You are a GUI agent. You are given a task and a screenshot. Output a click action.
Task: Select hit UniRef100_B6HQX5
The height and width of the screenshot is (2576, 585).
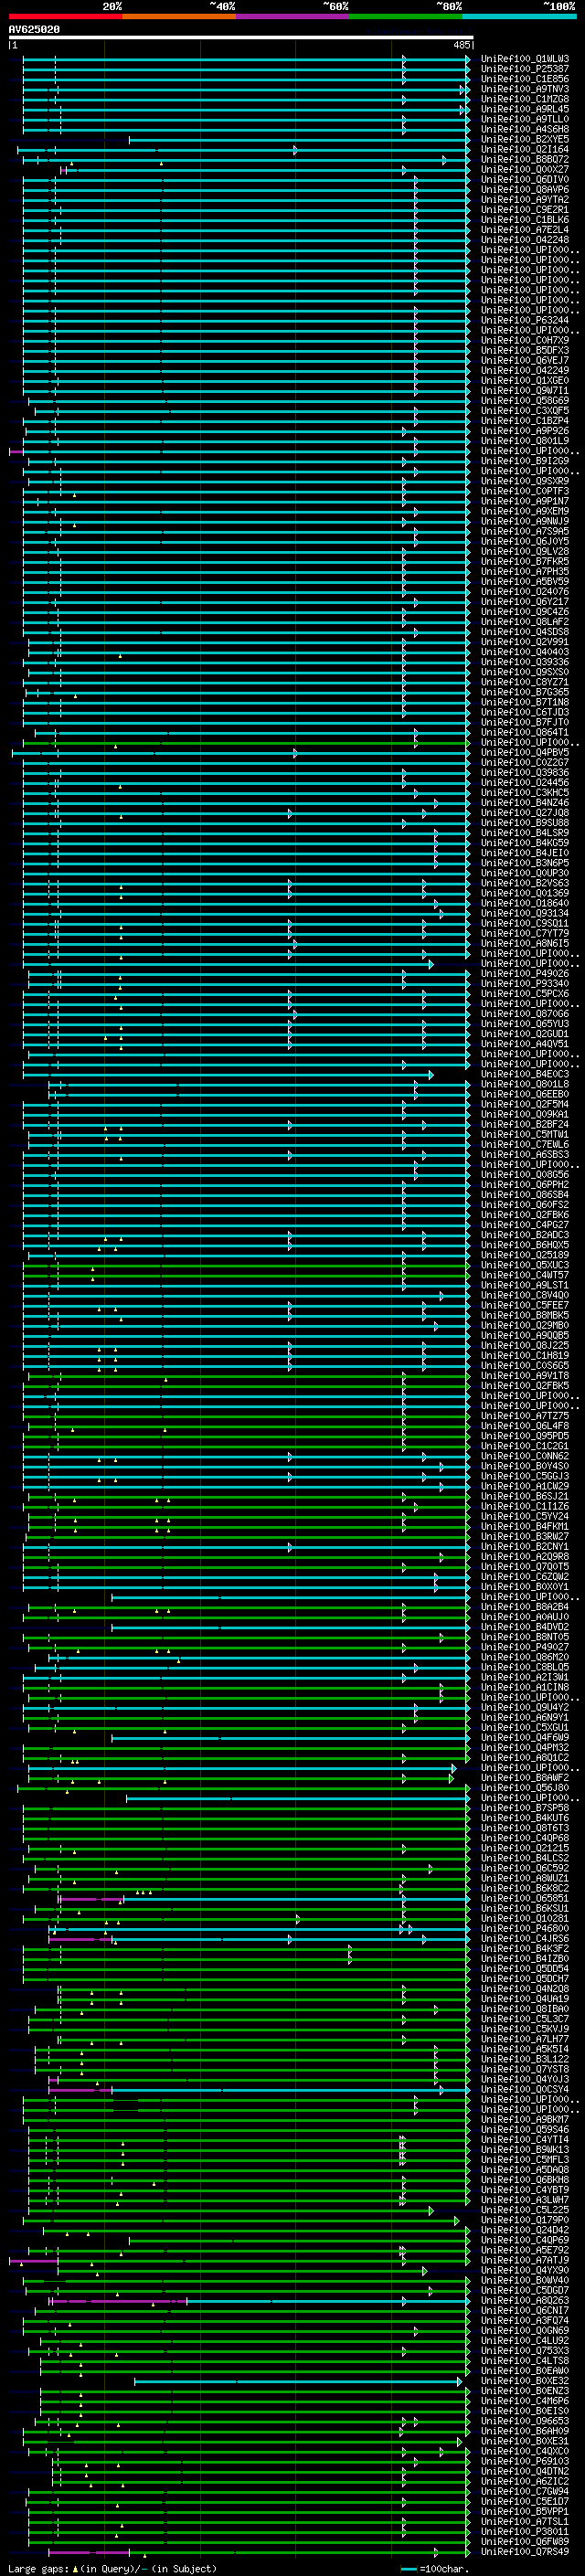click(525, 1245)
